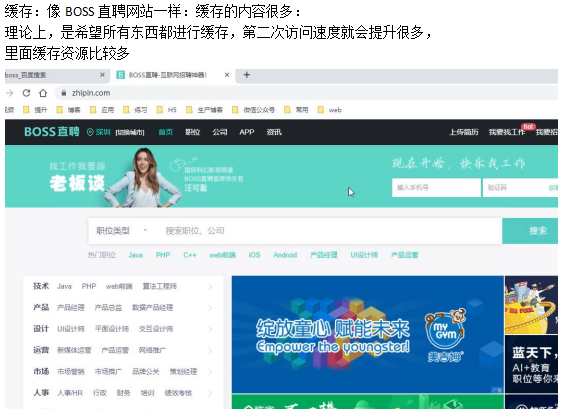Select hot job 产品经理 link
Viewport: 567px width, 419px height.
tap(324, 255)
